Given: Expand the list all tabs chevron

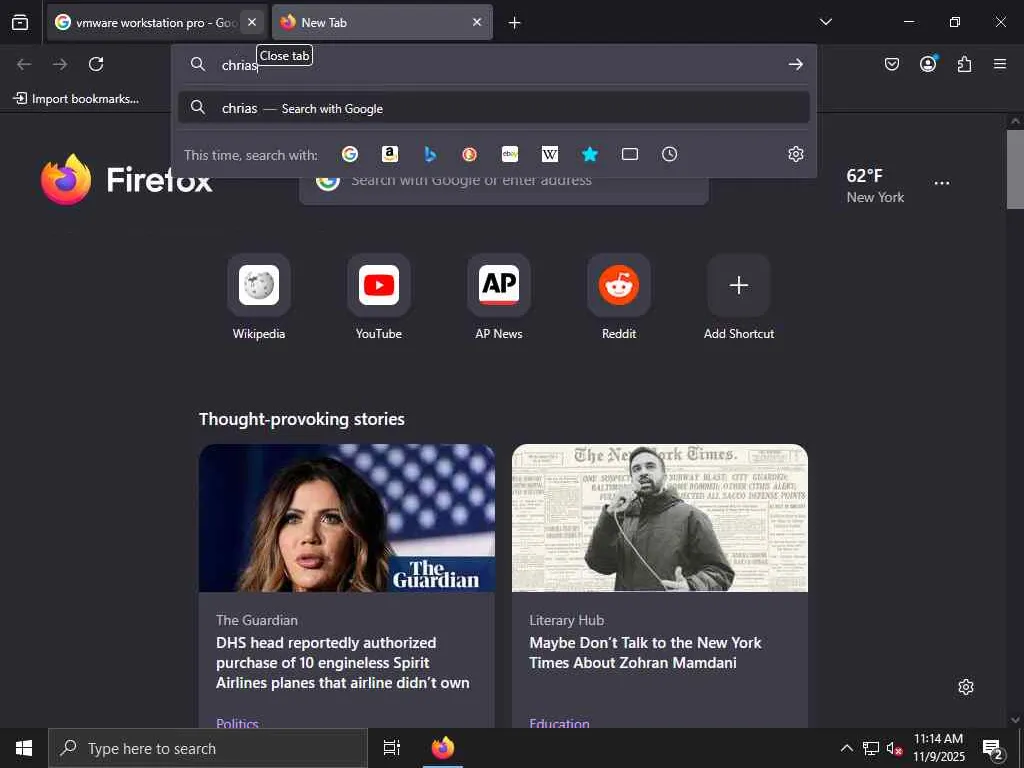Looking at the screenshot, I should point(825,22).
